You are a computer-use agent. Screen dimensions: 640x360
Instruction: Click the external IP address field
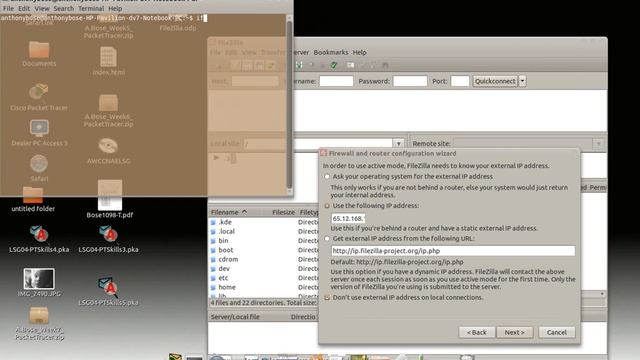click(348, 218)
